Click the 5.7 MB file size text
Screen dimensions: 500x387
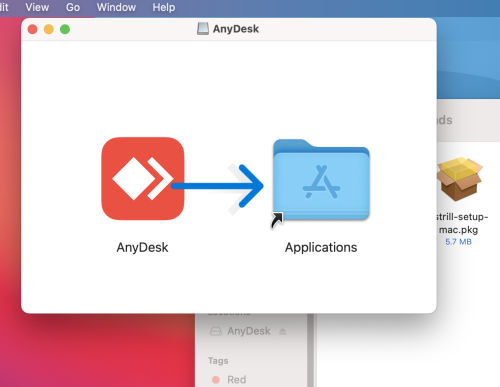[458, 242]
